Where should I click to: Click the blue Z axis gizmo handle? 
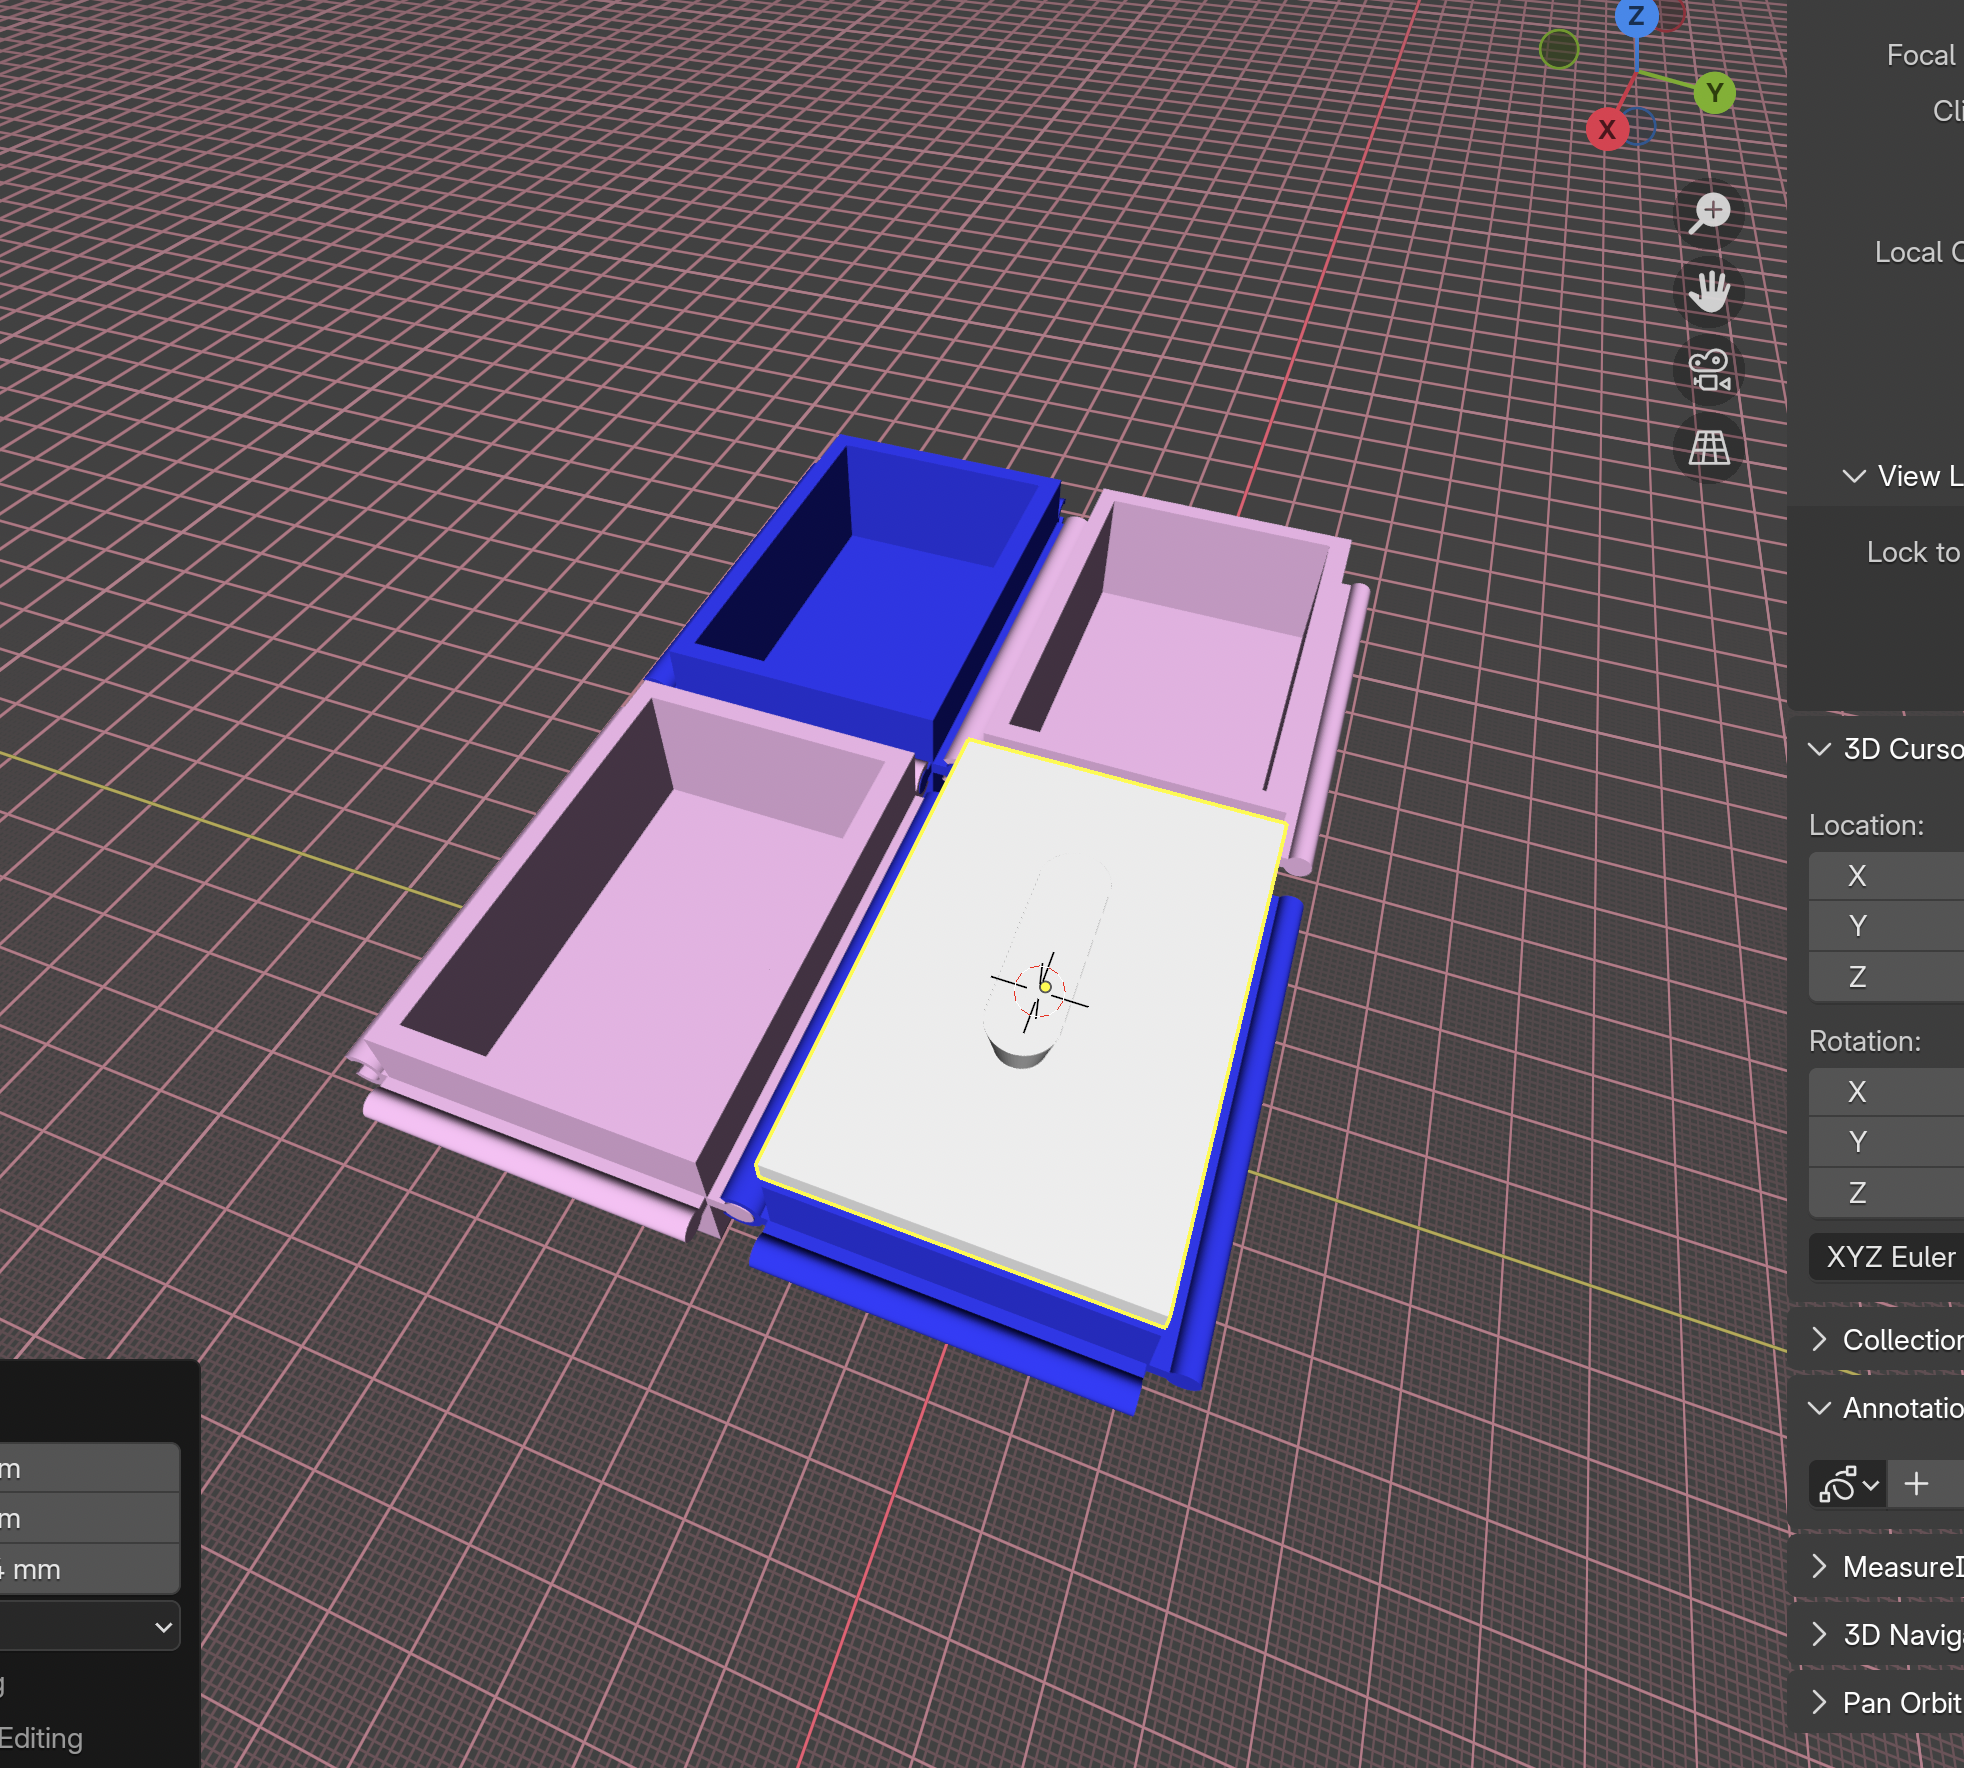pos(1636,16)
